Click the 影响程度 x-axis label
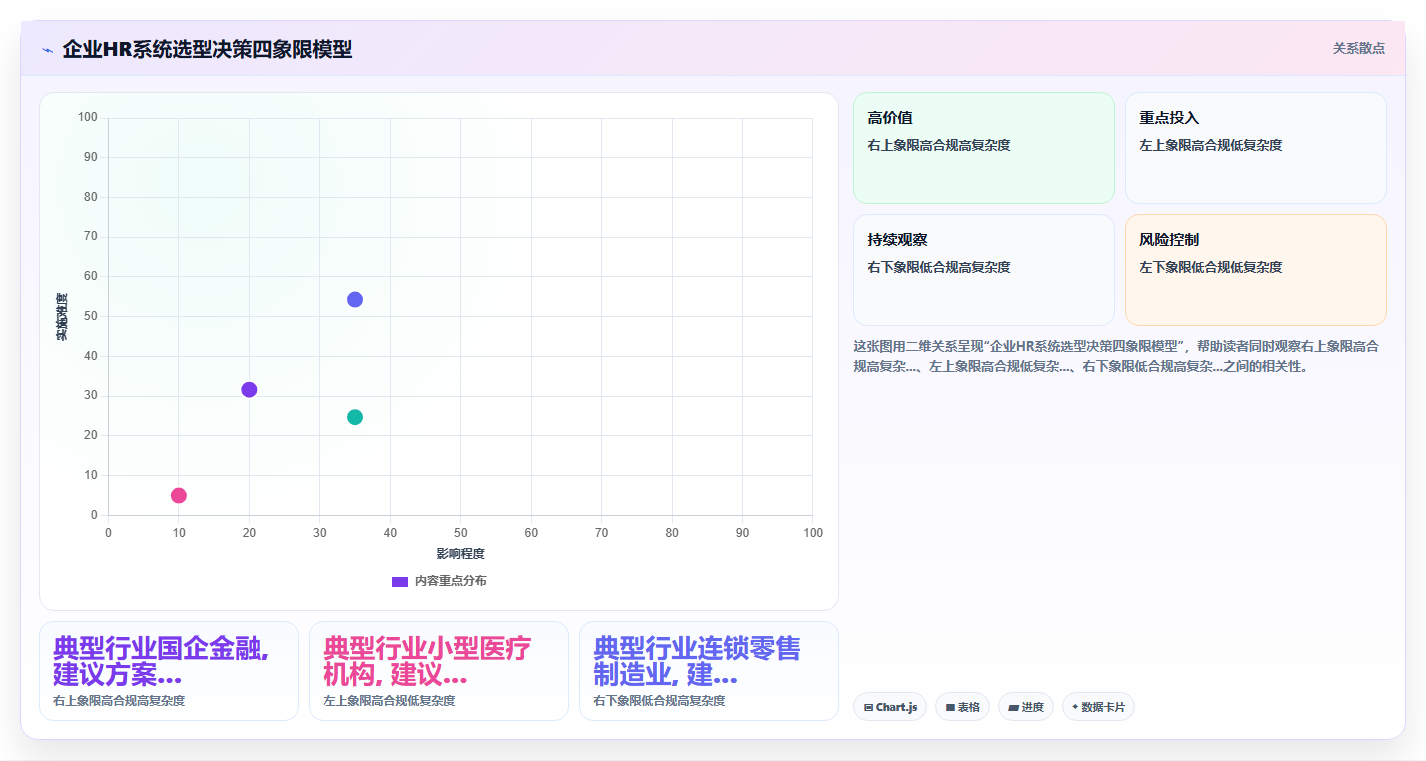This screenshot has width=1426, height=761. pos(460,554)
